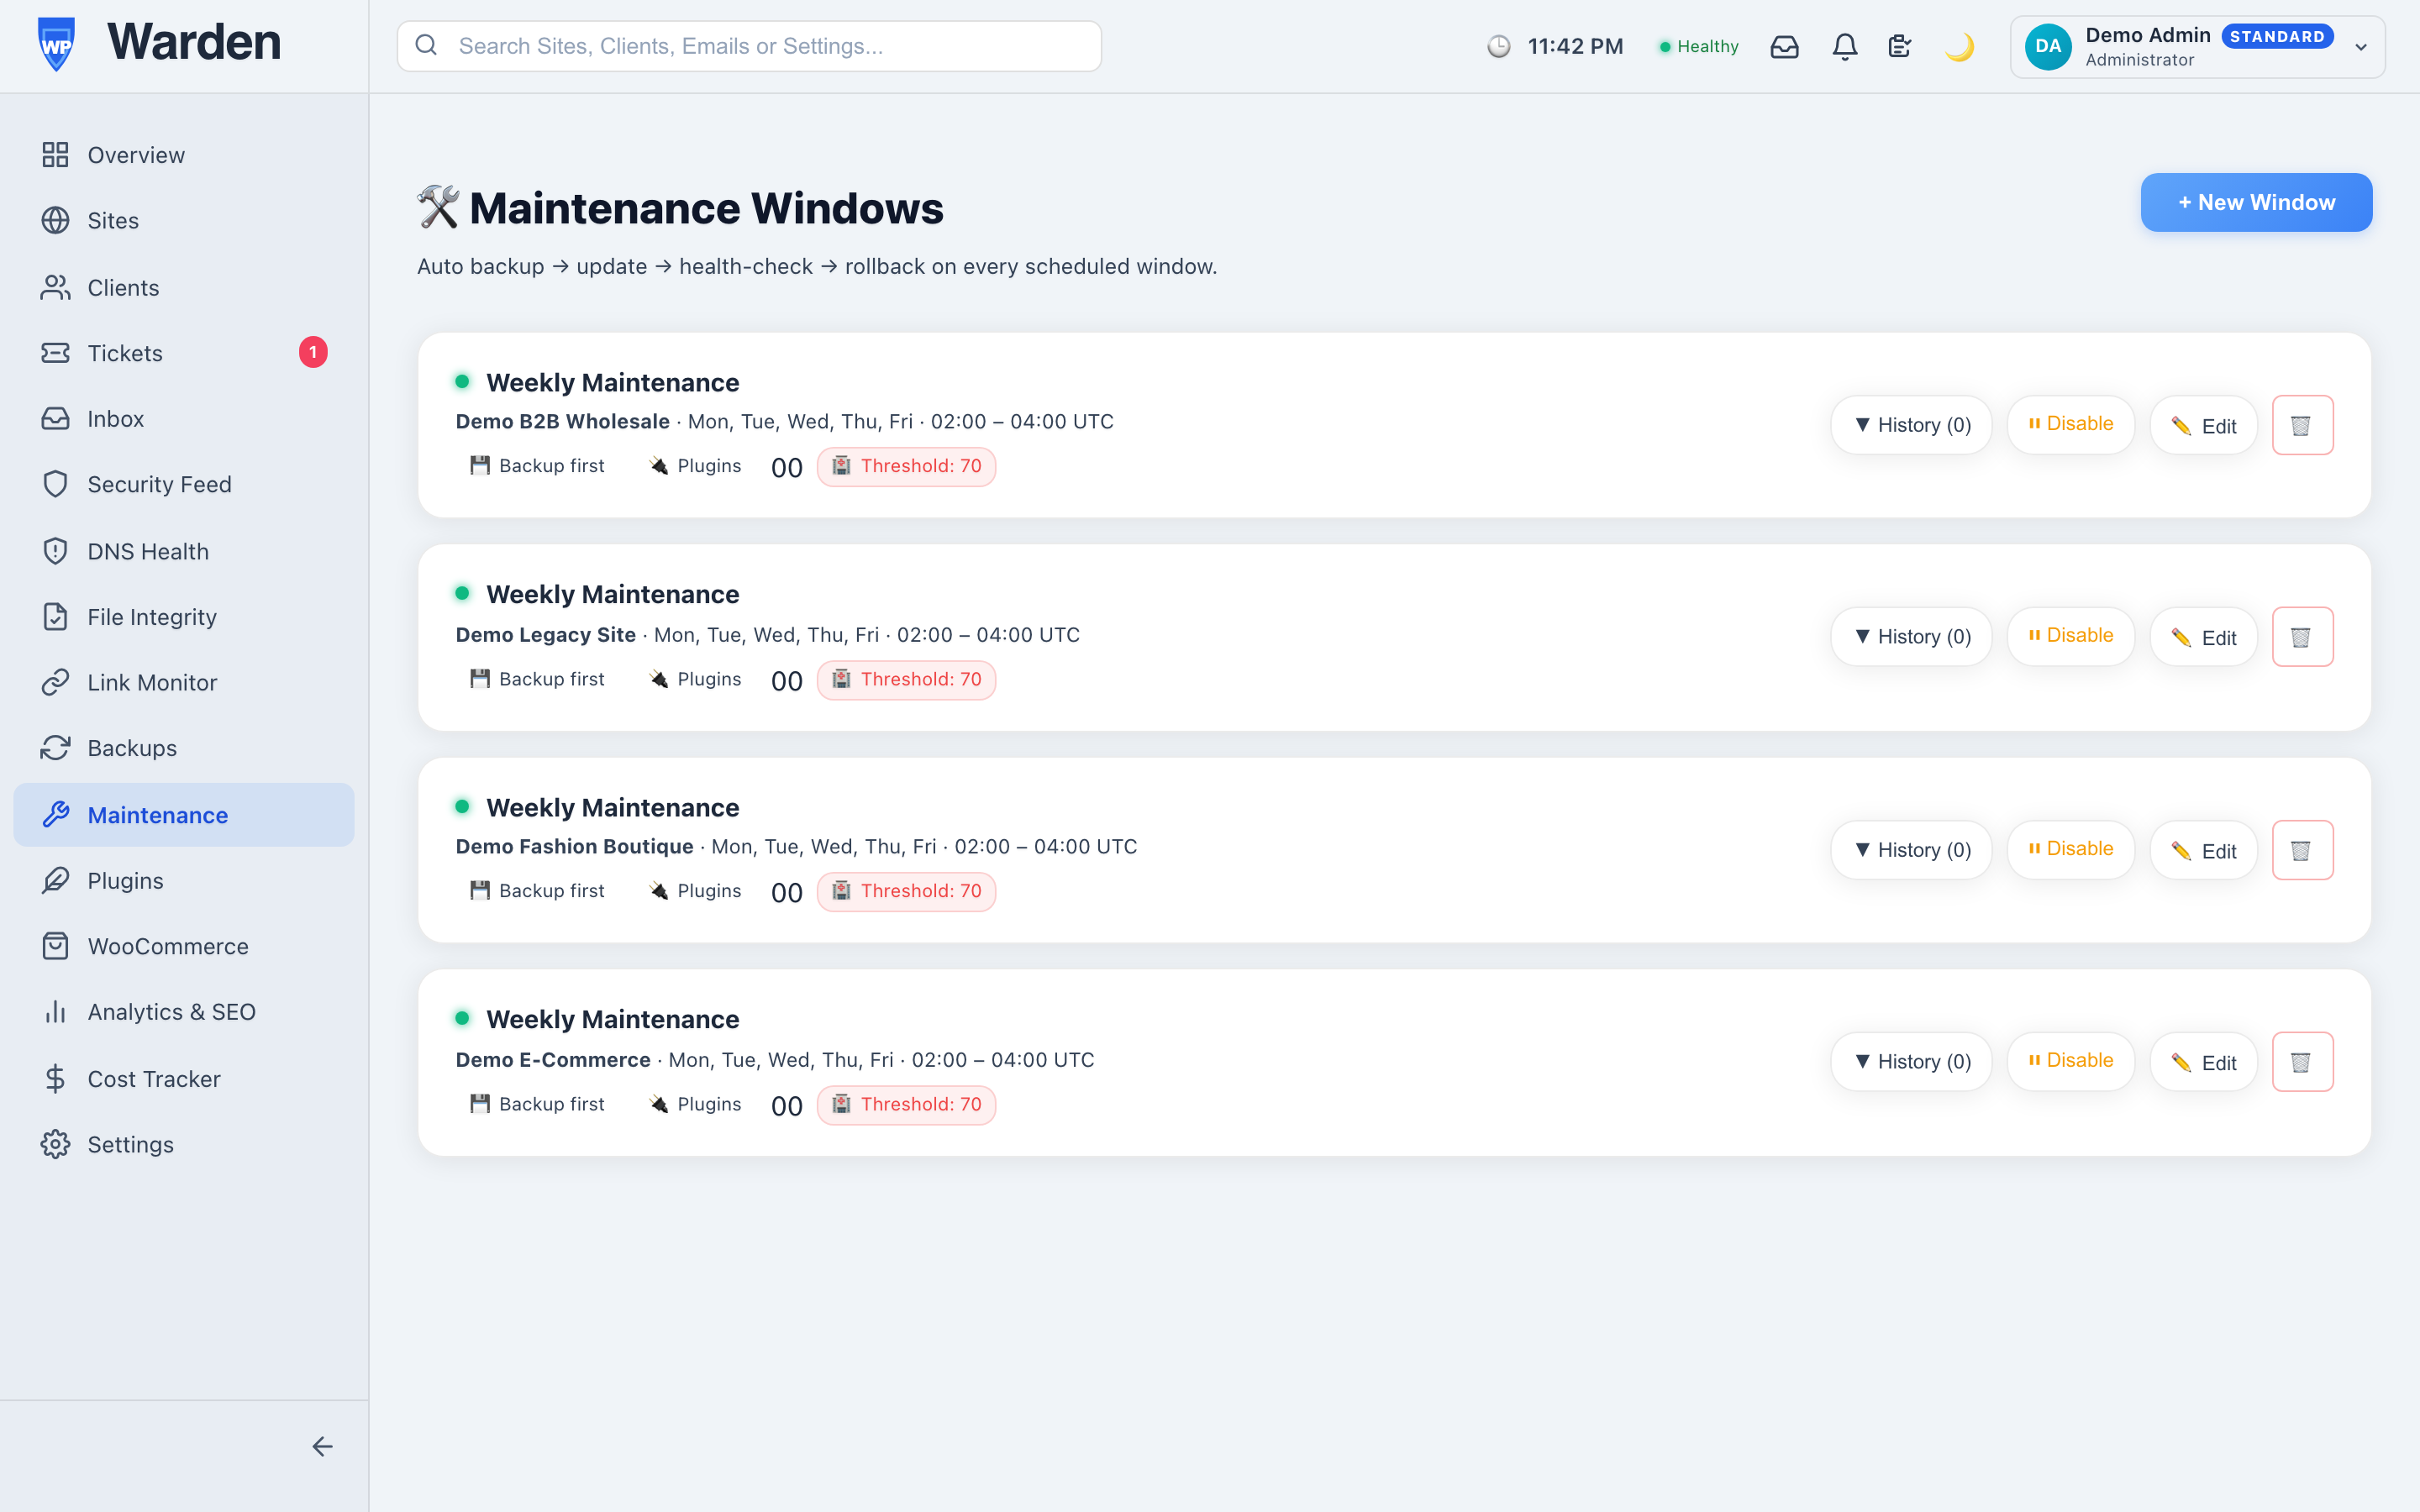
Task: Open Clients in the sidebar
Action: click(x=184, y=287)
